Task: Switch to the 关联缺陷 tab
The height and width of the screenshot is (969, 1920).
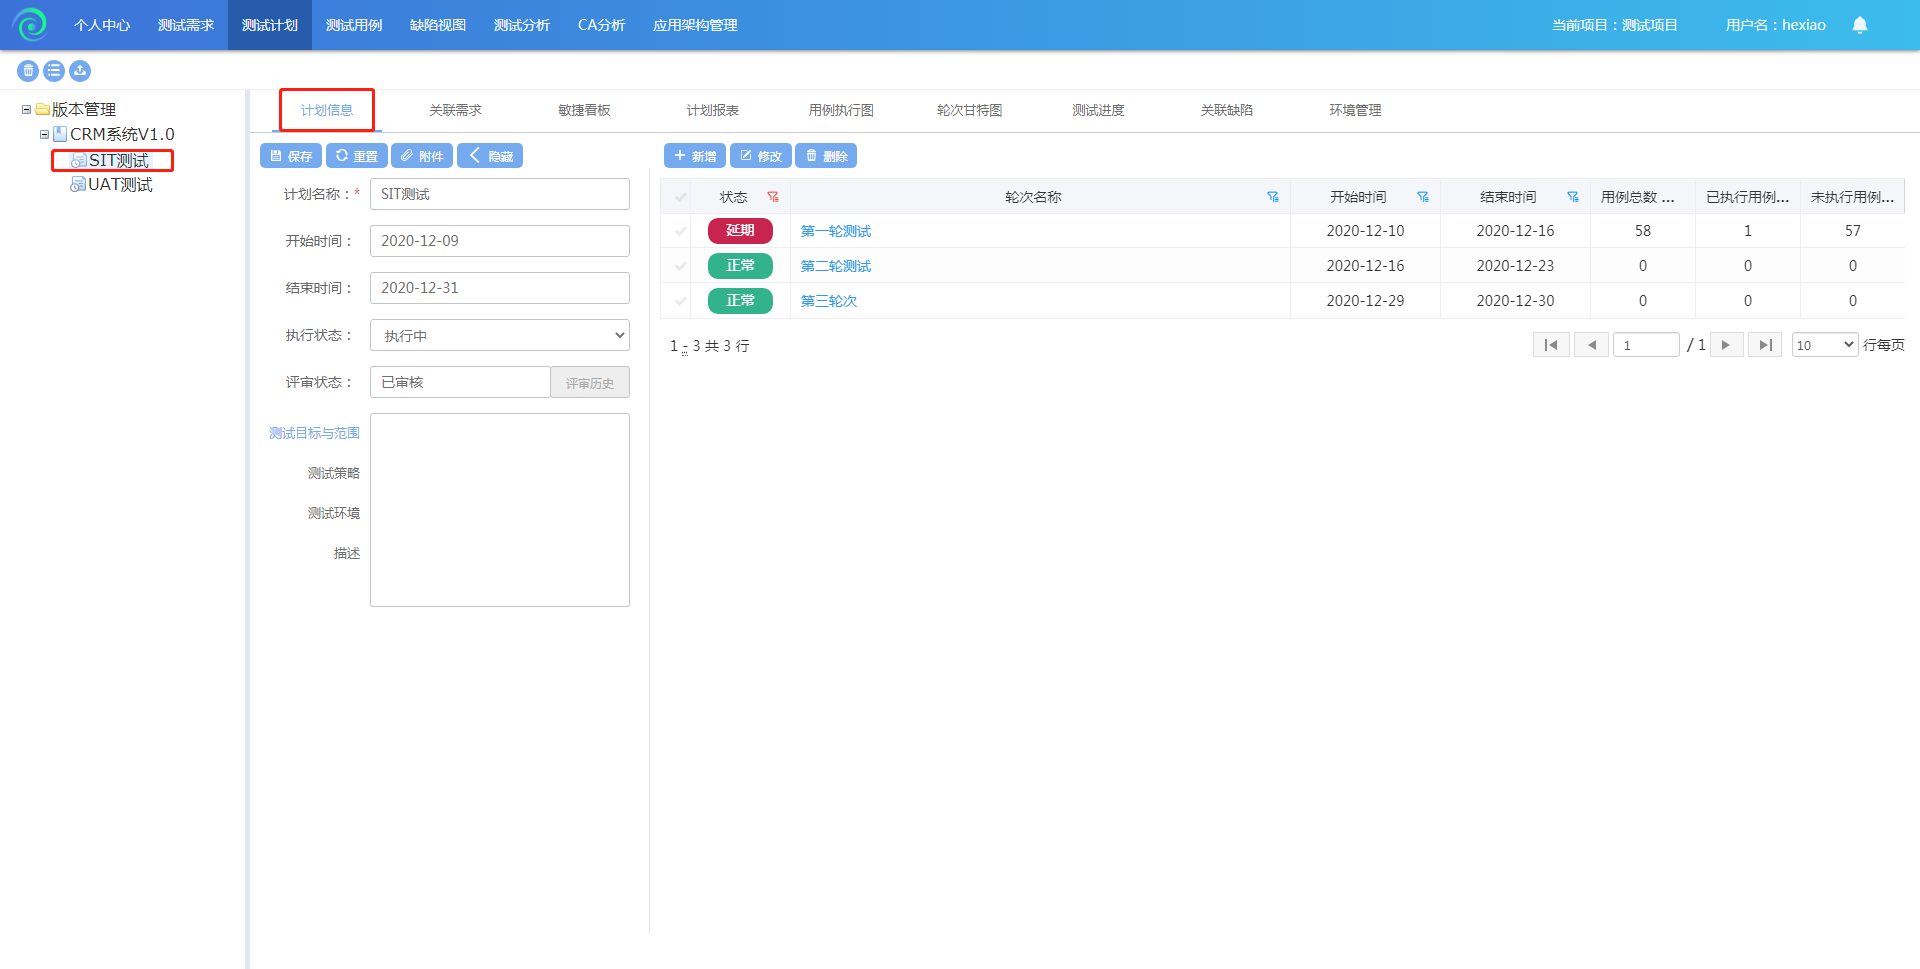Action: (x=1226, y=110)
